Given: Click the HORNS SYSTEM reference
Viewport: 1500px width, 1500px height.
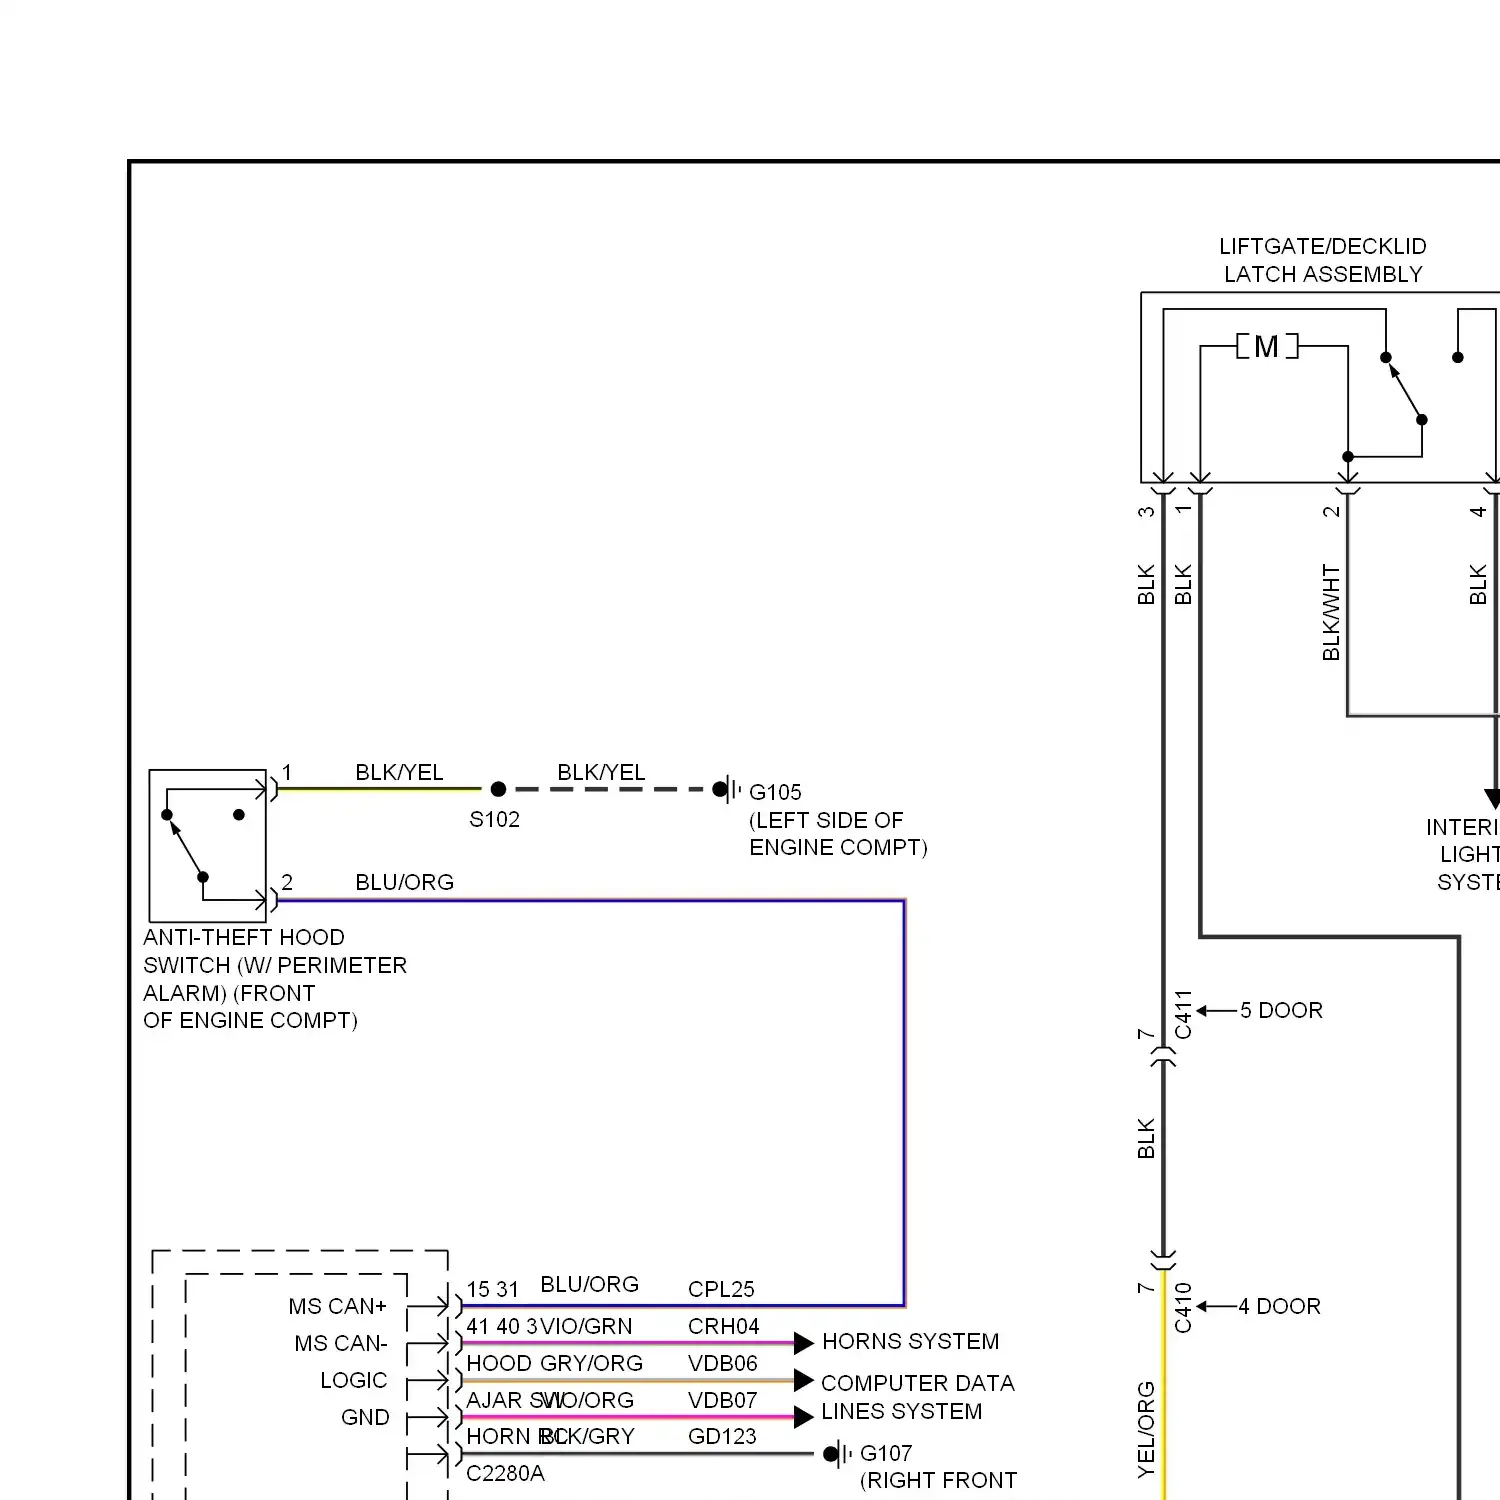Looking at the screenshot, I should 910,1341.
